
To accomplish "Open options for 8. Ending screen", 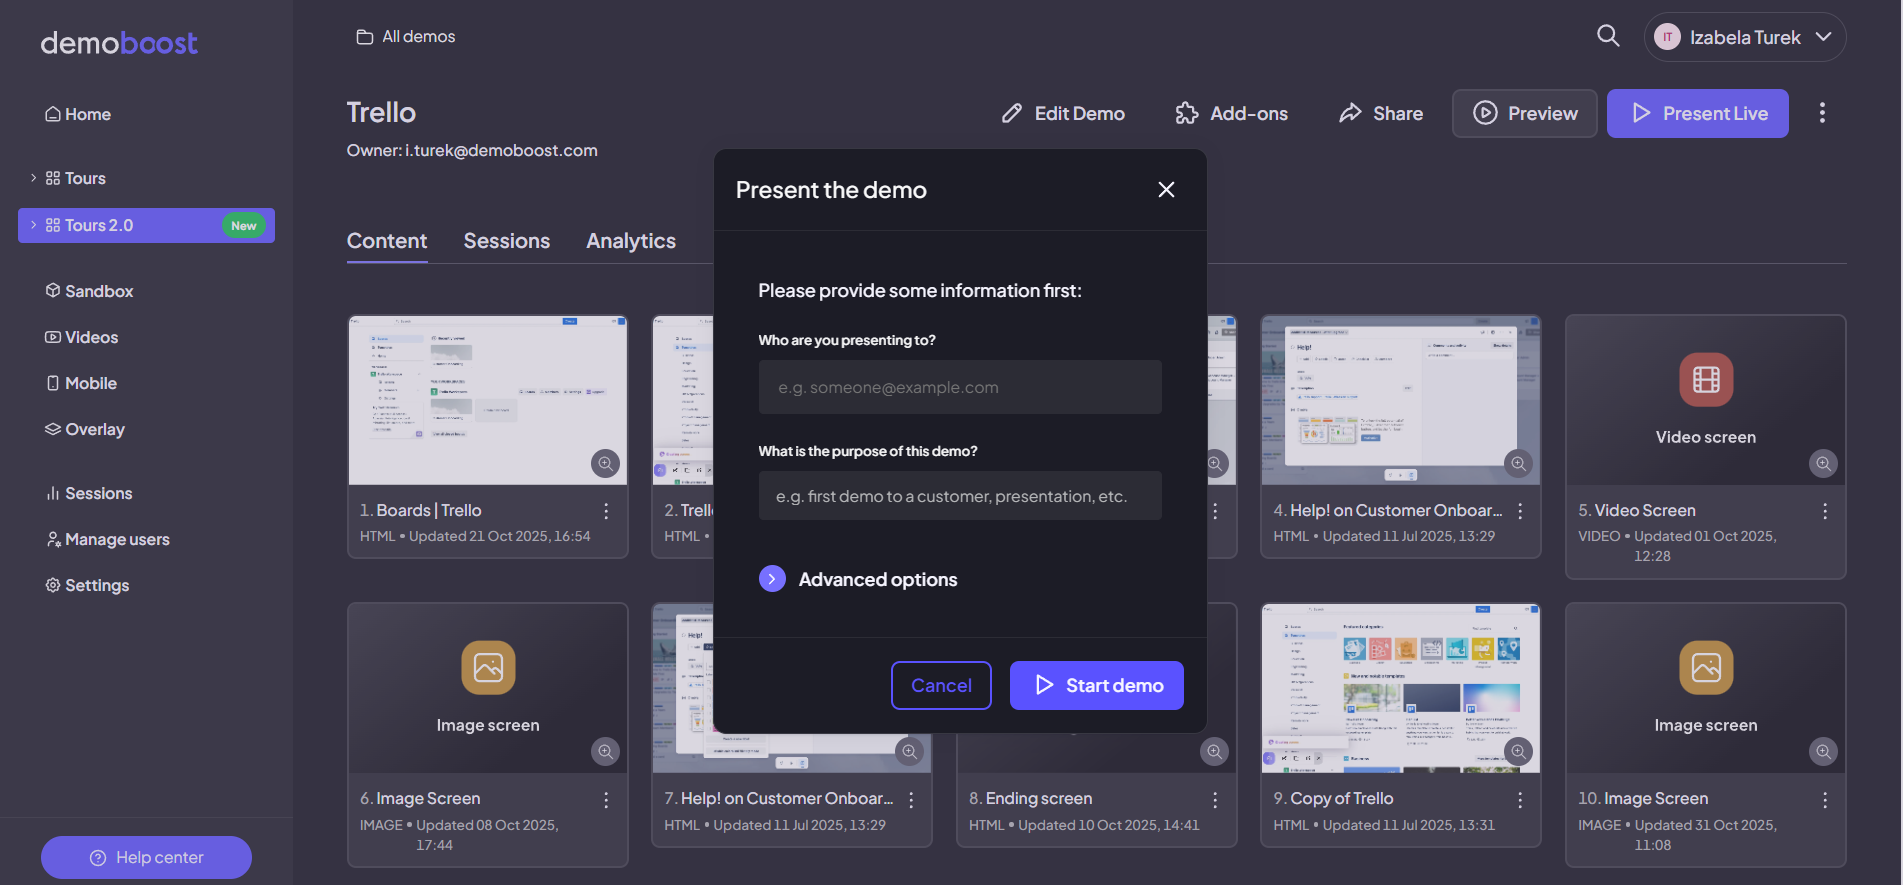I will [1215, 799].
